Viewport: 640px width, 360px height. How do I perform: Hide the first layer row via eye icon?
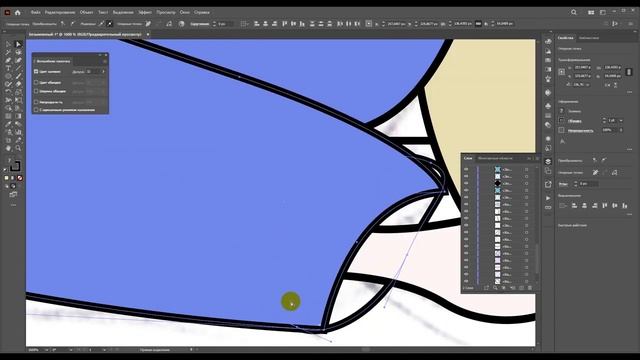(x=466, y=169)
